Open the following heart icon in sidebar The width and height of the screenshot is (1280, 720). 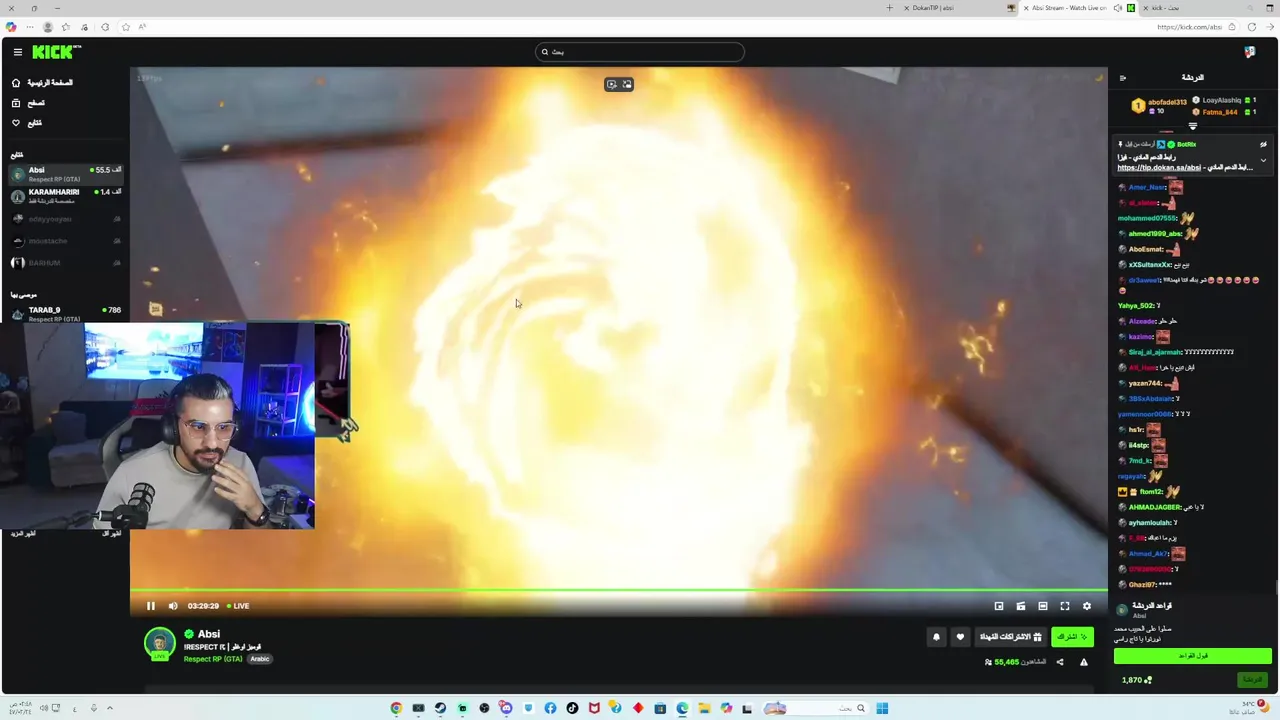pos(16,123)
